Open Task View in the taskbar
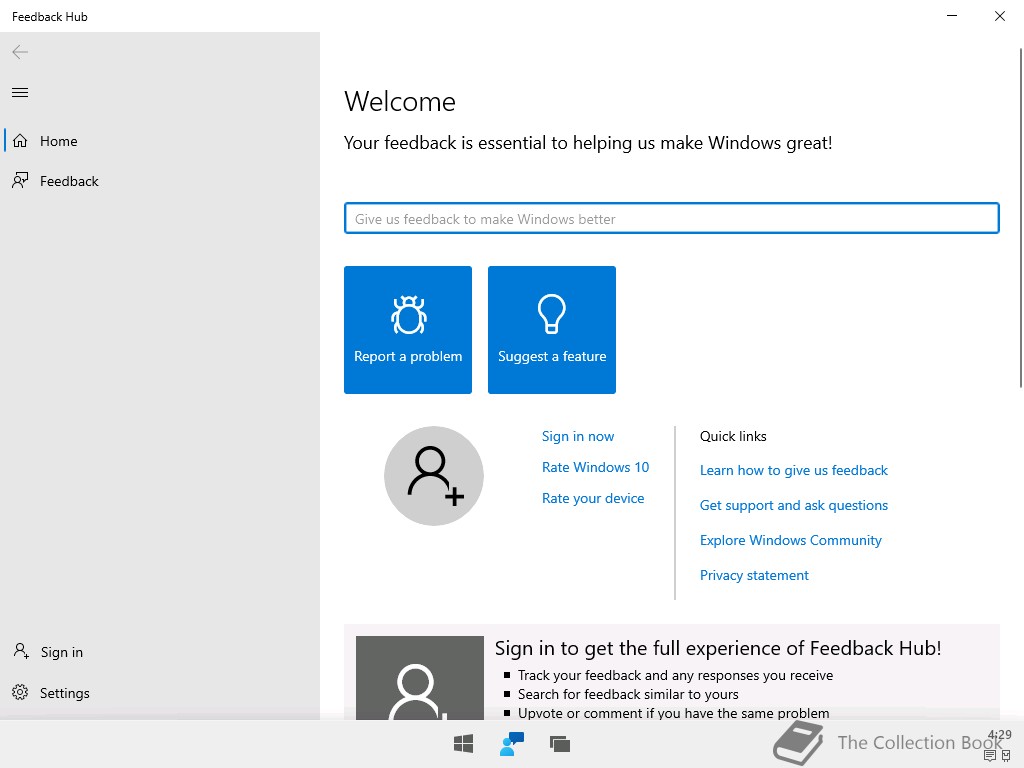The image size is (1024, 768). (560, 744)
